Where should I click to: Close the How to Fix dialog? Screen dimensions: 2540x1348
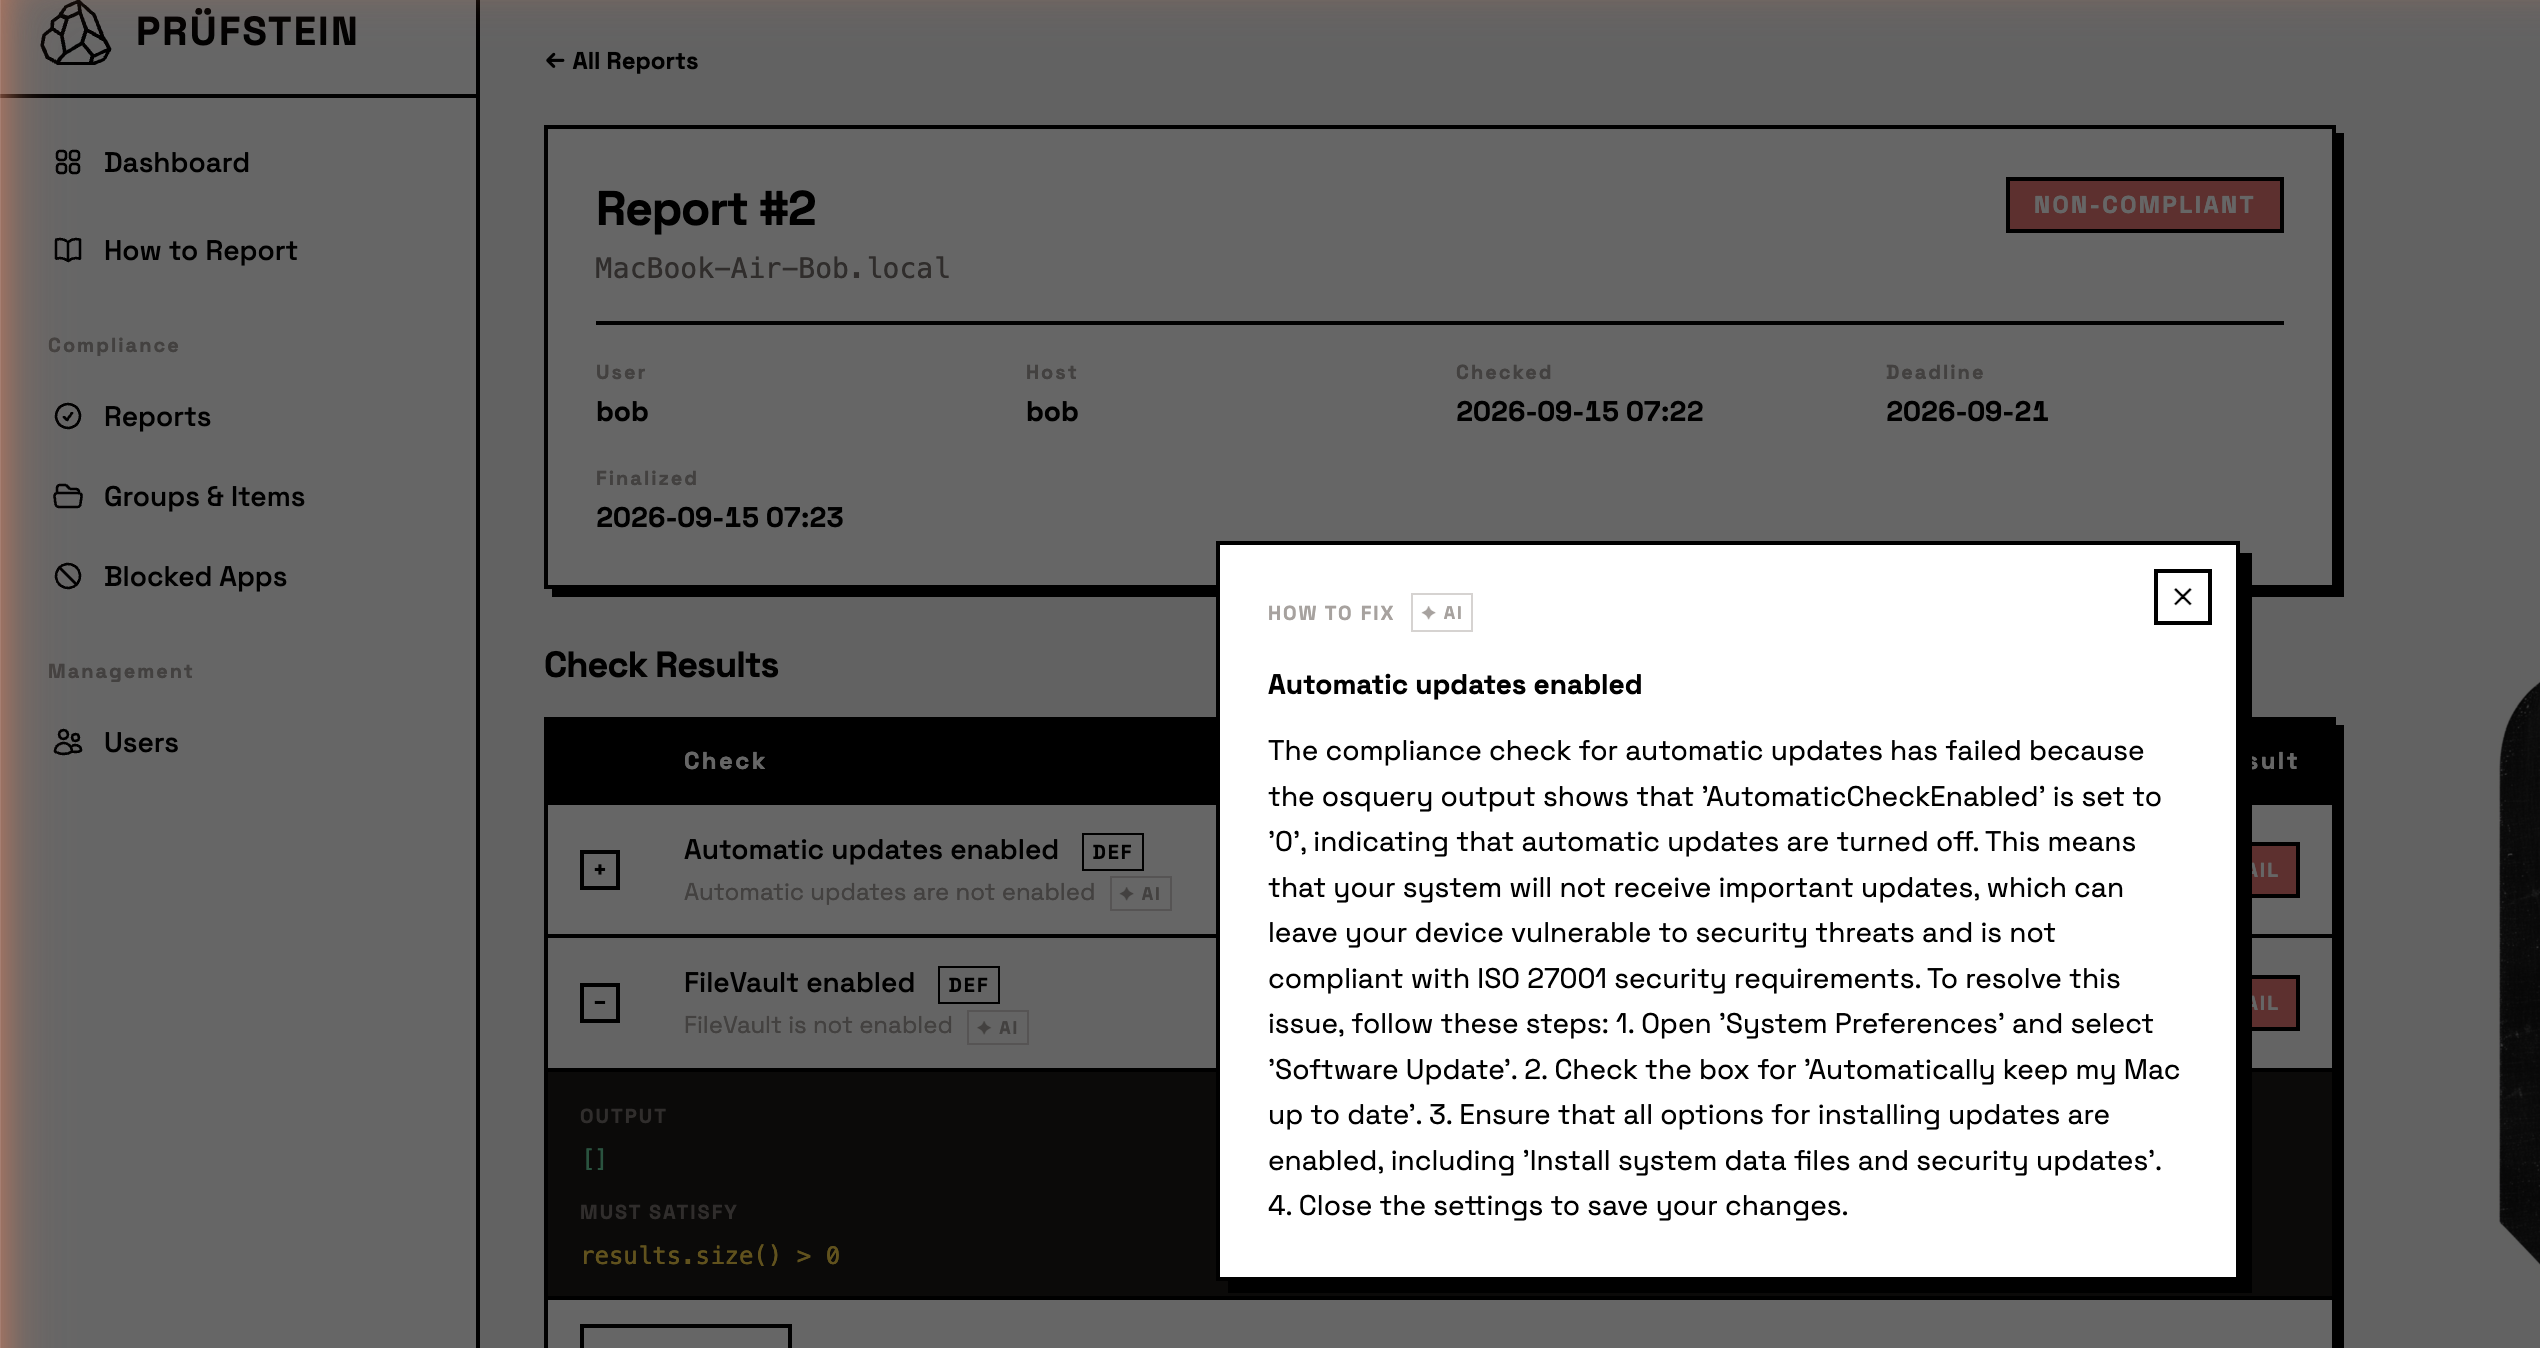tap(2182, 597)
